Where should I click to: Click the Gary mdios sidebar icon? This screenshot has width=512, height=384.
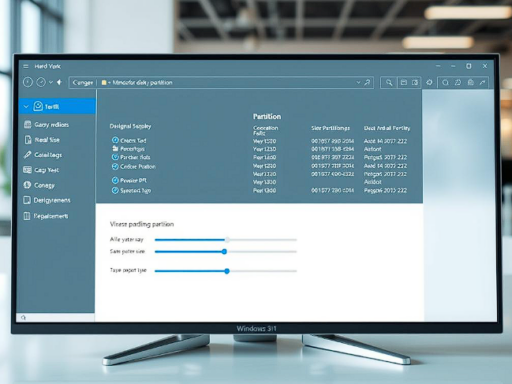tap(28, 124)
